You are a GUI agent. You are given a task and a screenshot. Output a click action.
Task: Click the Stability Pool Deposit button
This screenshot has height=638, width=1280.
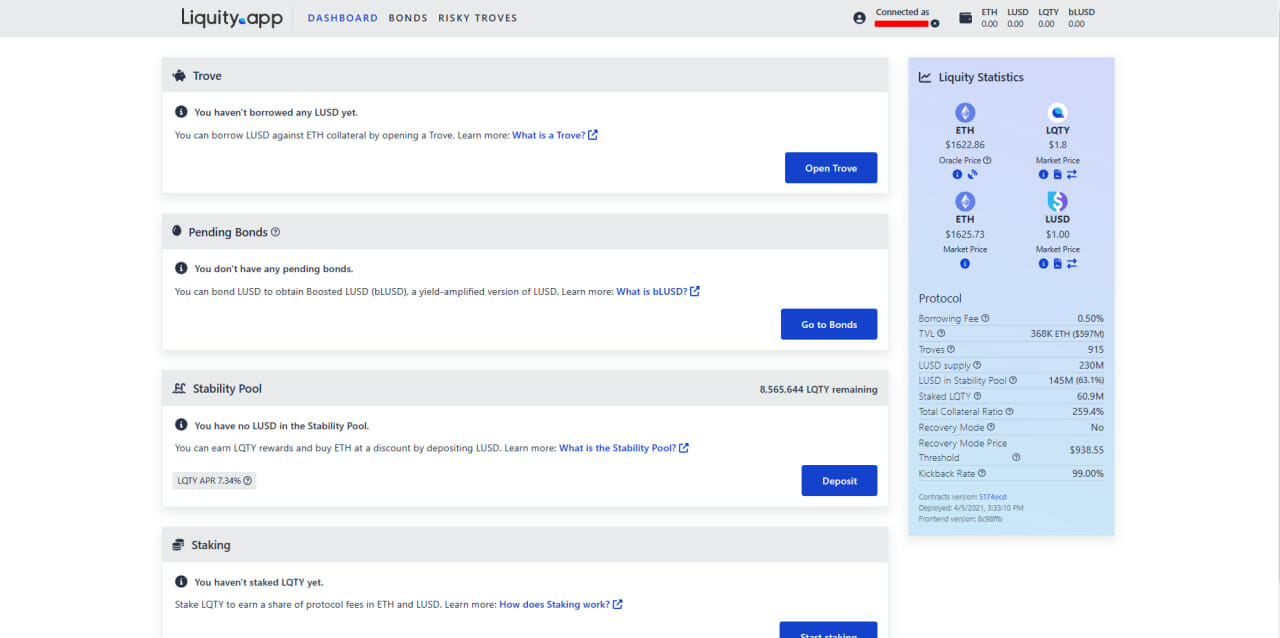(839, 481)
